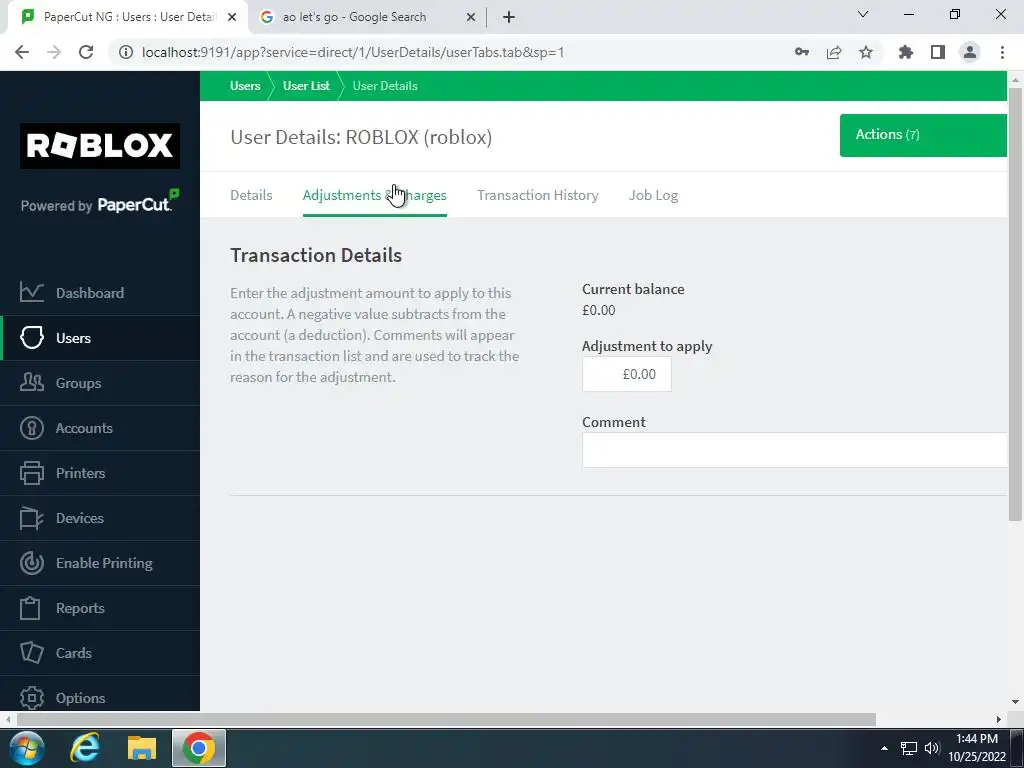This screenshot has height=768, width=1024.
Task: Open a new browser tab
Action: point(509,17)
